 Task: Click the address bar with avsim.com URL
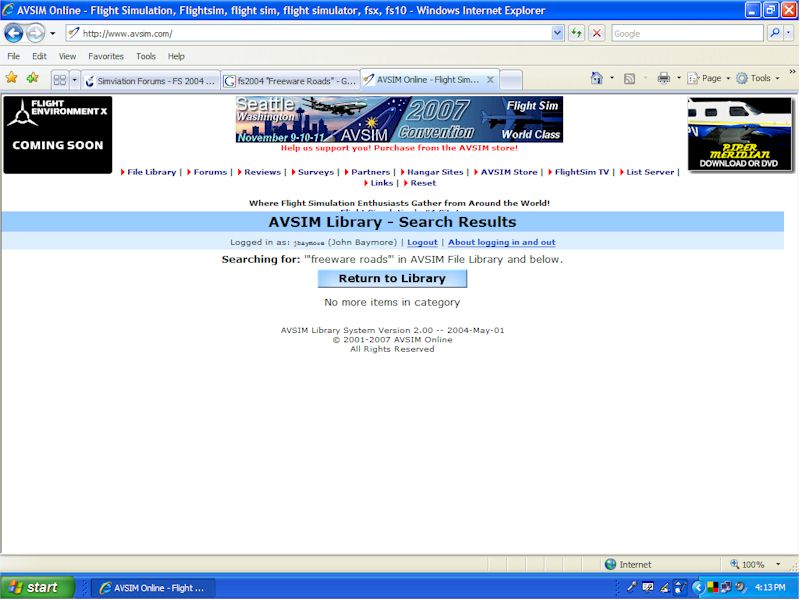(x=309, y=34)
